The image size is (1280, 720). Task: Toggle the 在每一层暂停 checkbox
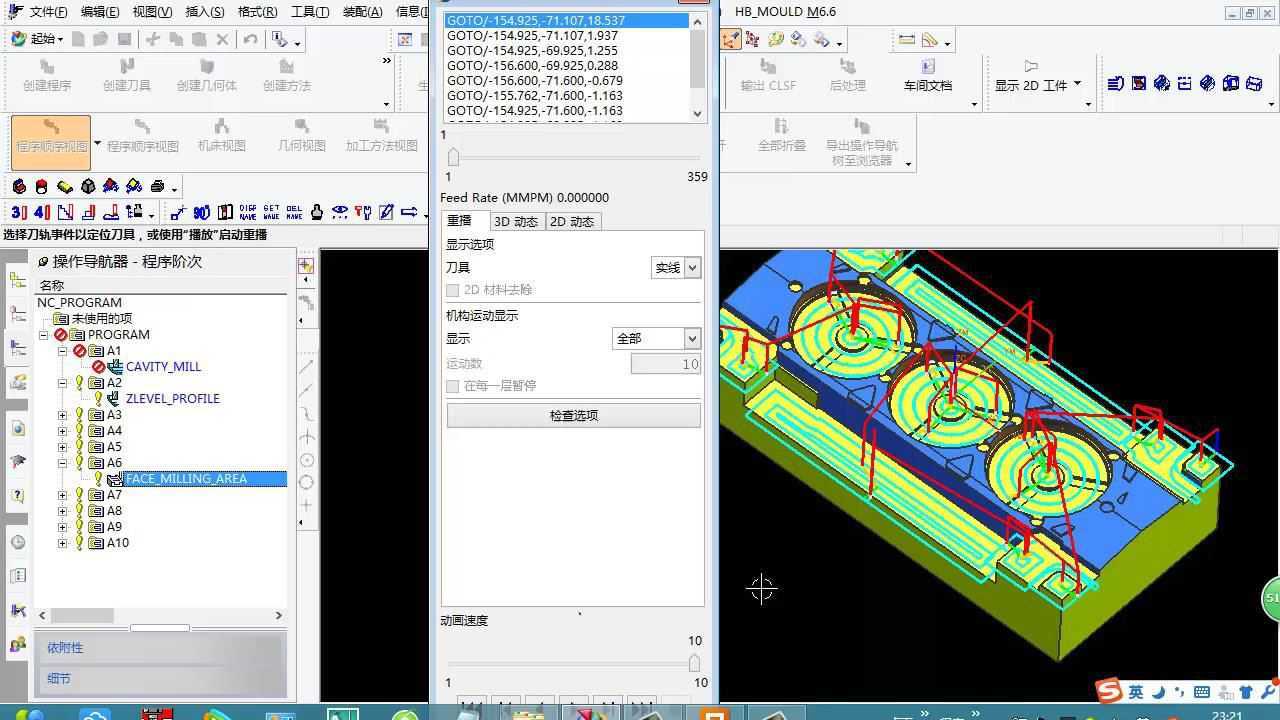453,386
